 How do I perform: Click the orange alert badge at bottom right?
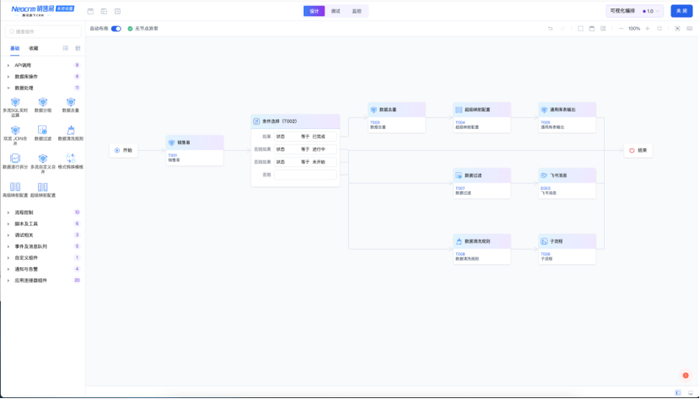686,375
